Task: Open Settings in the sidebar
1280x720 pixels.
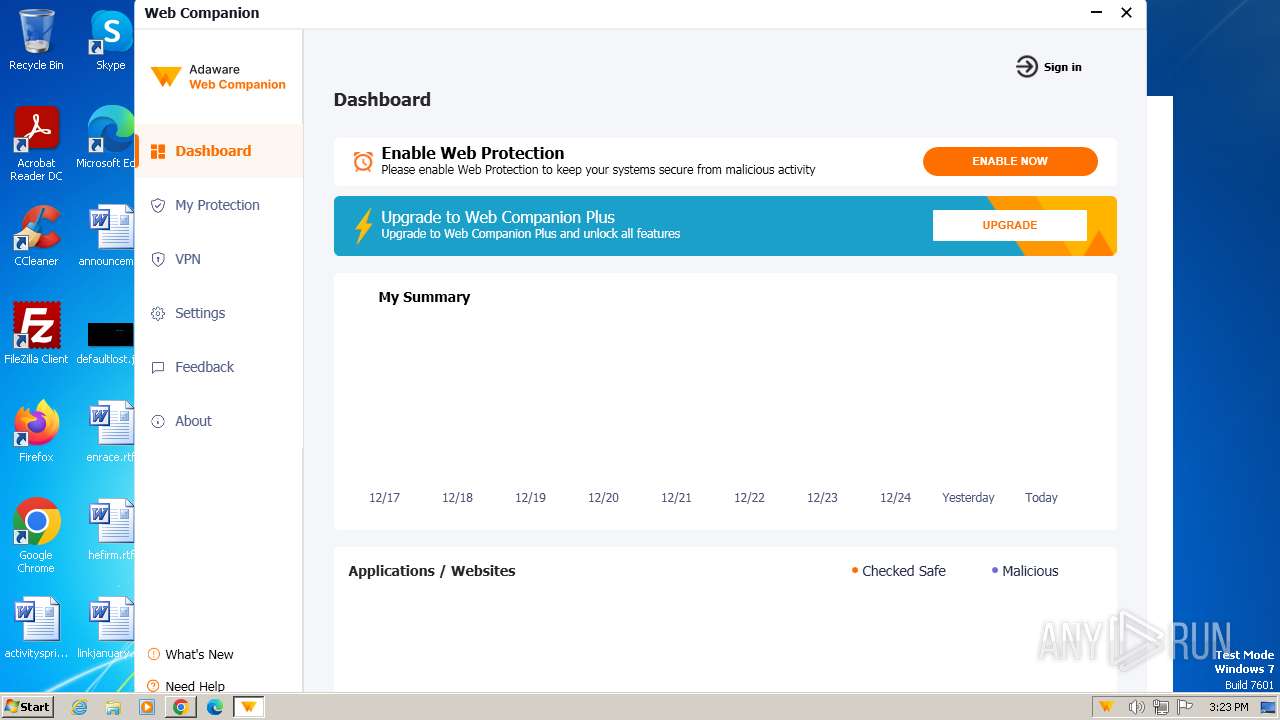Action: tap(218, 313)
